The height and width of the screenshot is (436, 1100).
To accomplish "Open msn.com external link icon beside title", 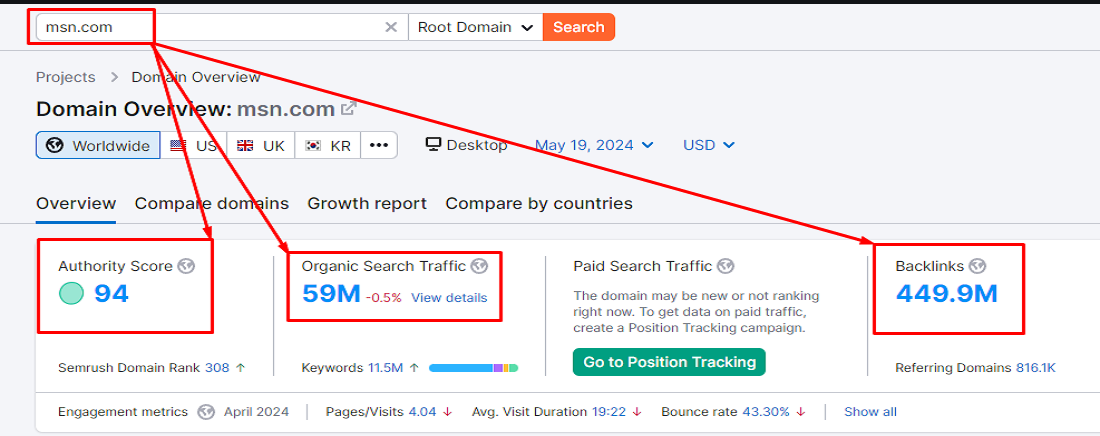I will click(349, 109).
